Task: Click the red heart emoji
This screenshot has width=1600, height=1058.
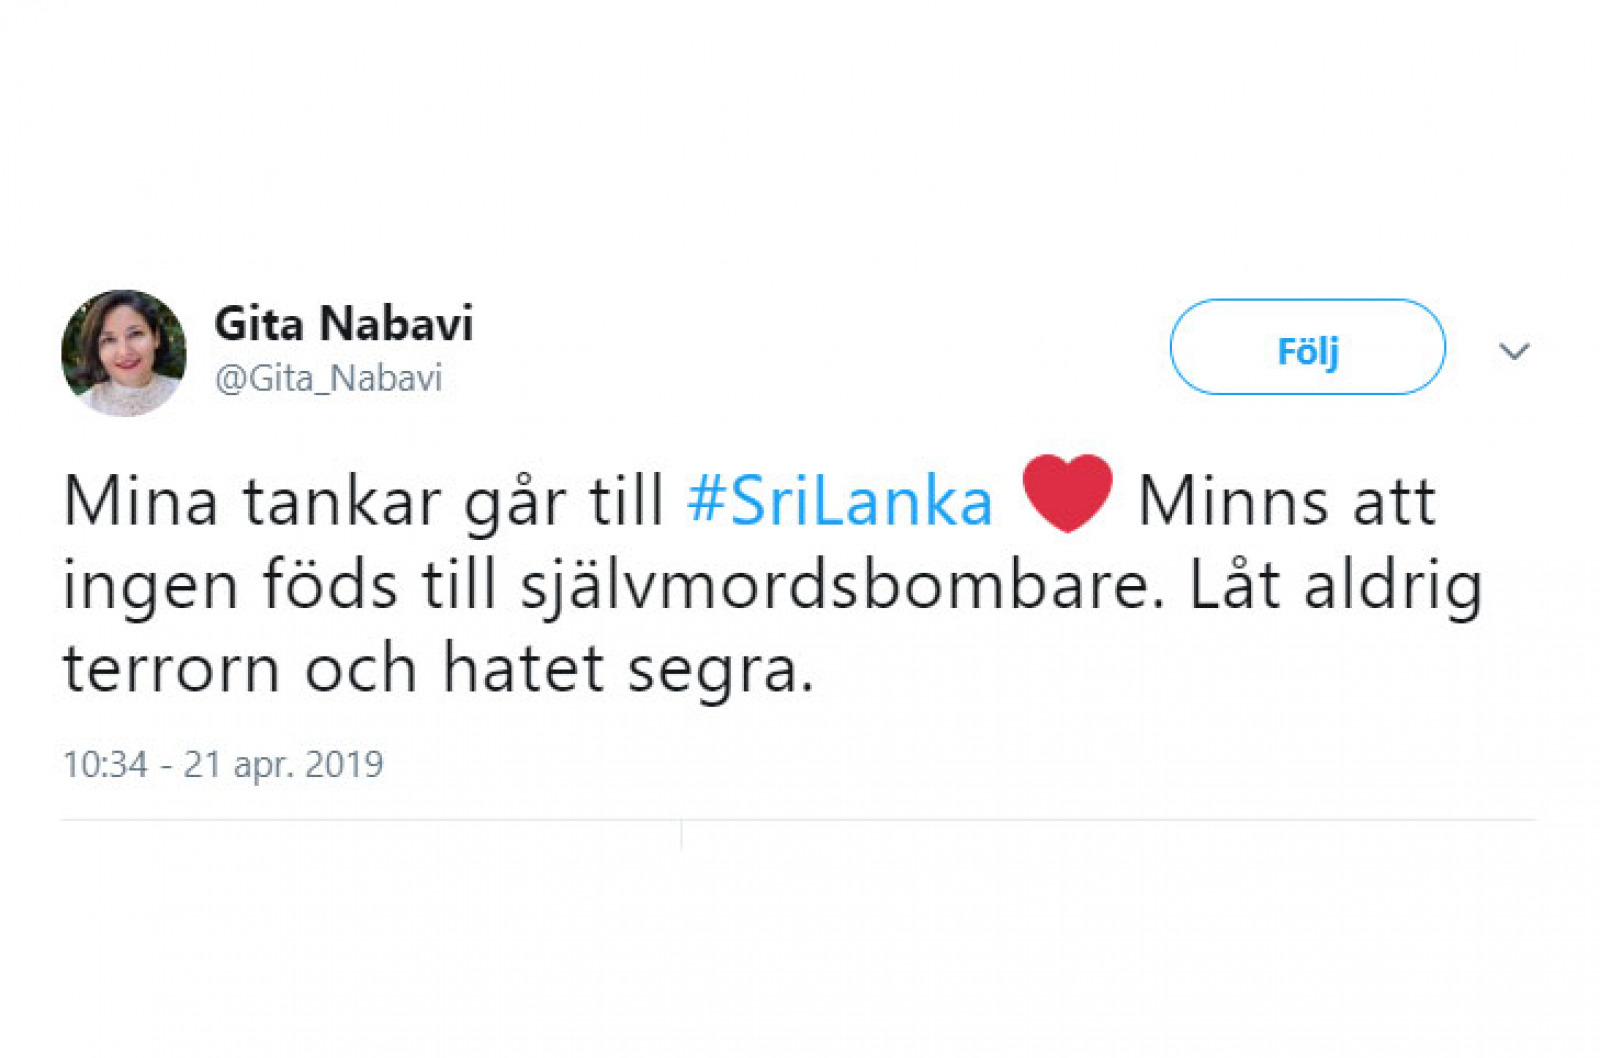Action: pos(1067,493)
